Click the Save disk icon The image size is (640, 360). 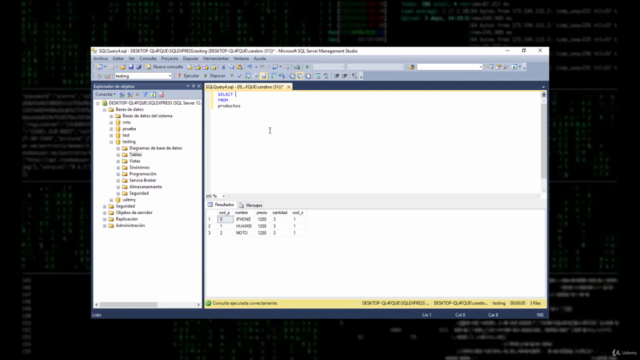click(x=131, y=67)
